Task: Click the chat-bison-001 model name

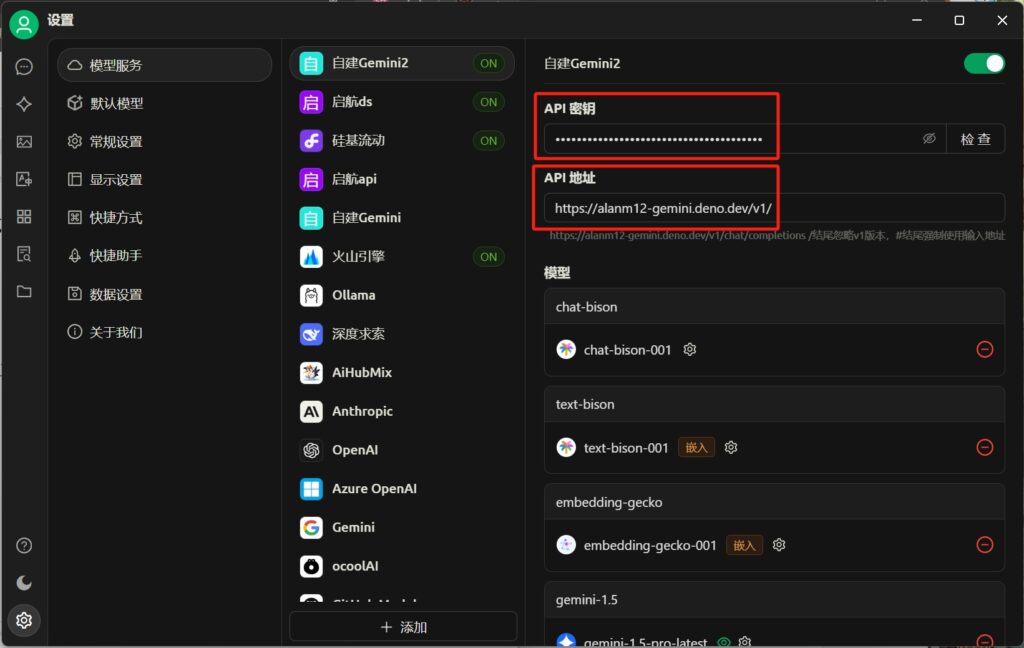Action: pyautogui.click(x=628, y=350)
